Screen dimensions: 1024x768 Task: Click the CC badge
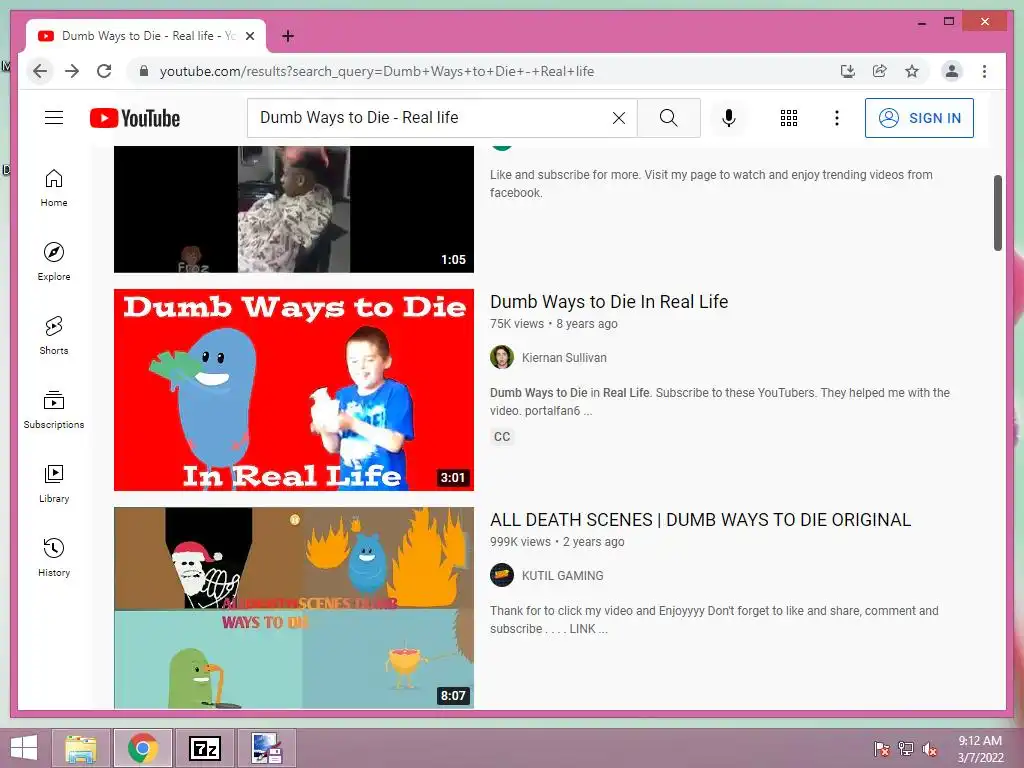click(502, 437)
